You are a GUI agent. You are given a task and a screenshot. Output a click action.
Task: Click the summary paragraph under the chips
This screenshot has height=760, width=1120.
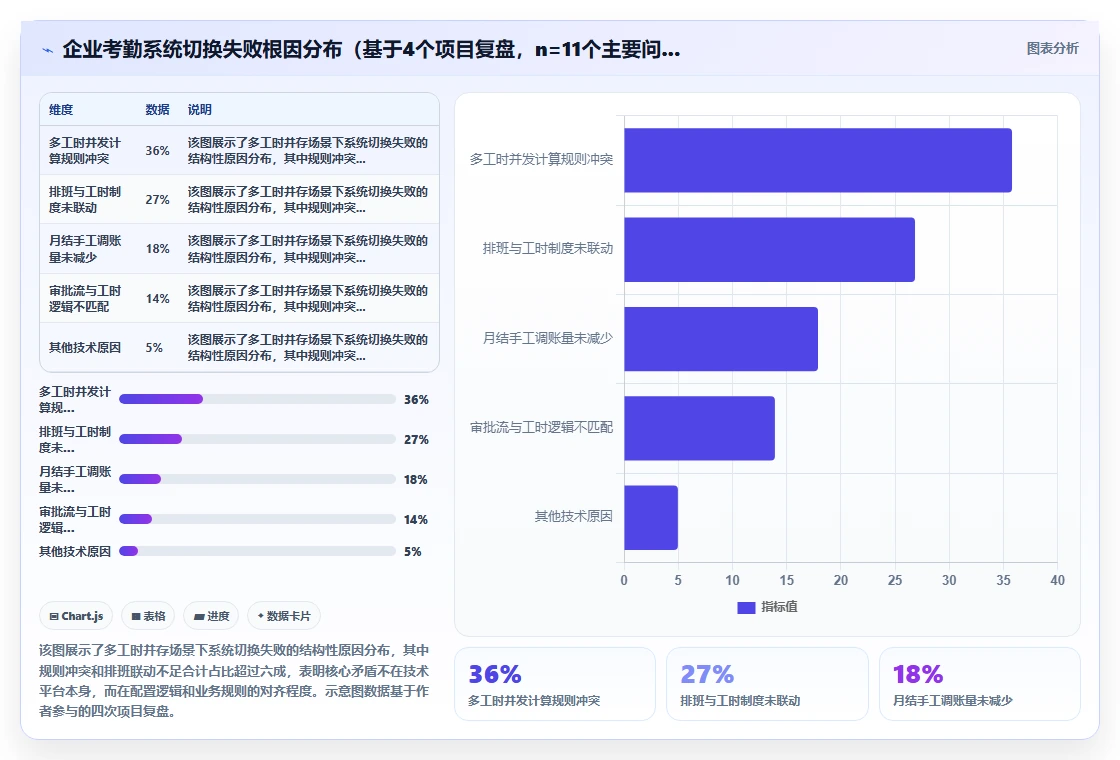[234, 680]
